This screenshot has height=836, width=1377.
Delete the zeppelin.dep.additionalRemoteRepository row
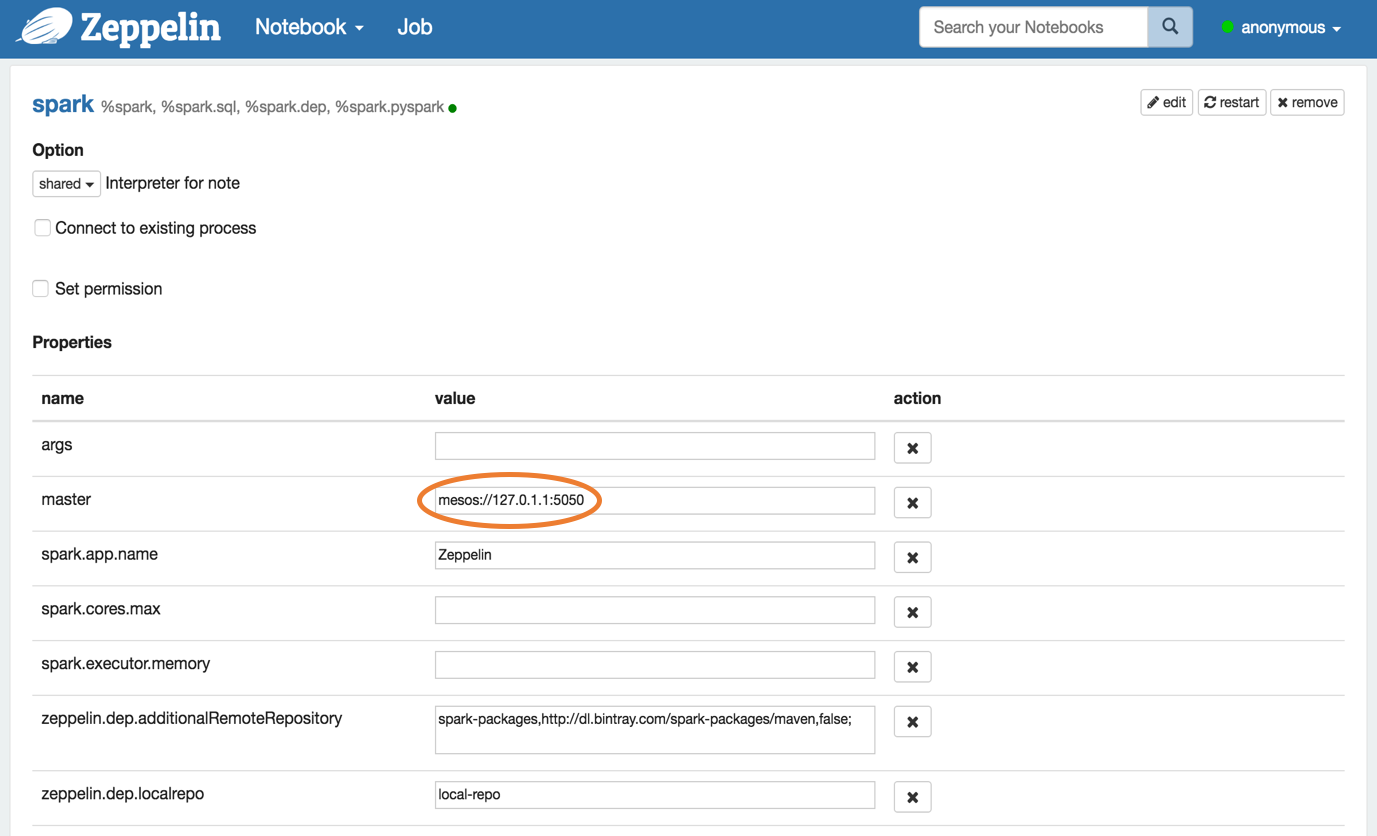pos(912,722)
